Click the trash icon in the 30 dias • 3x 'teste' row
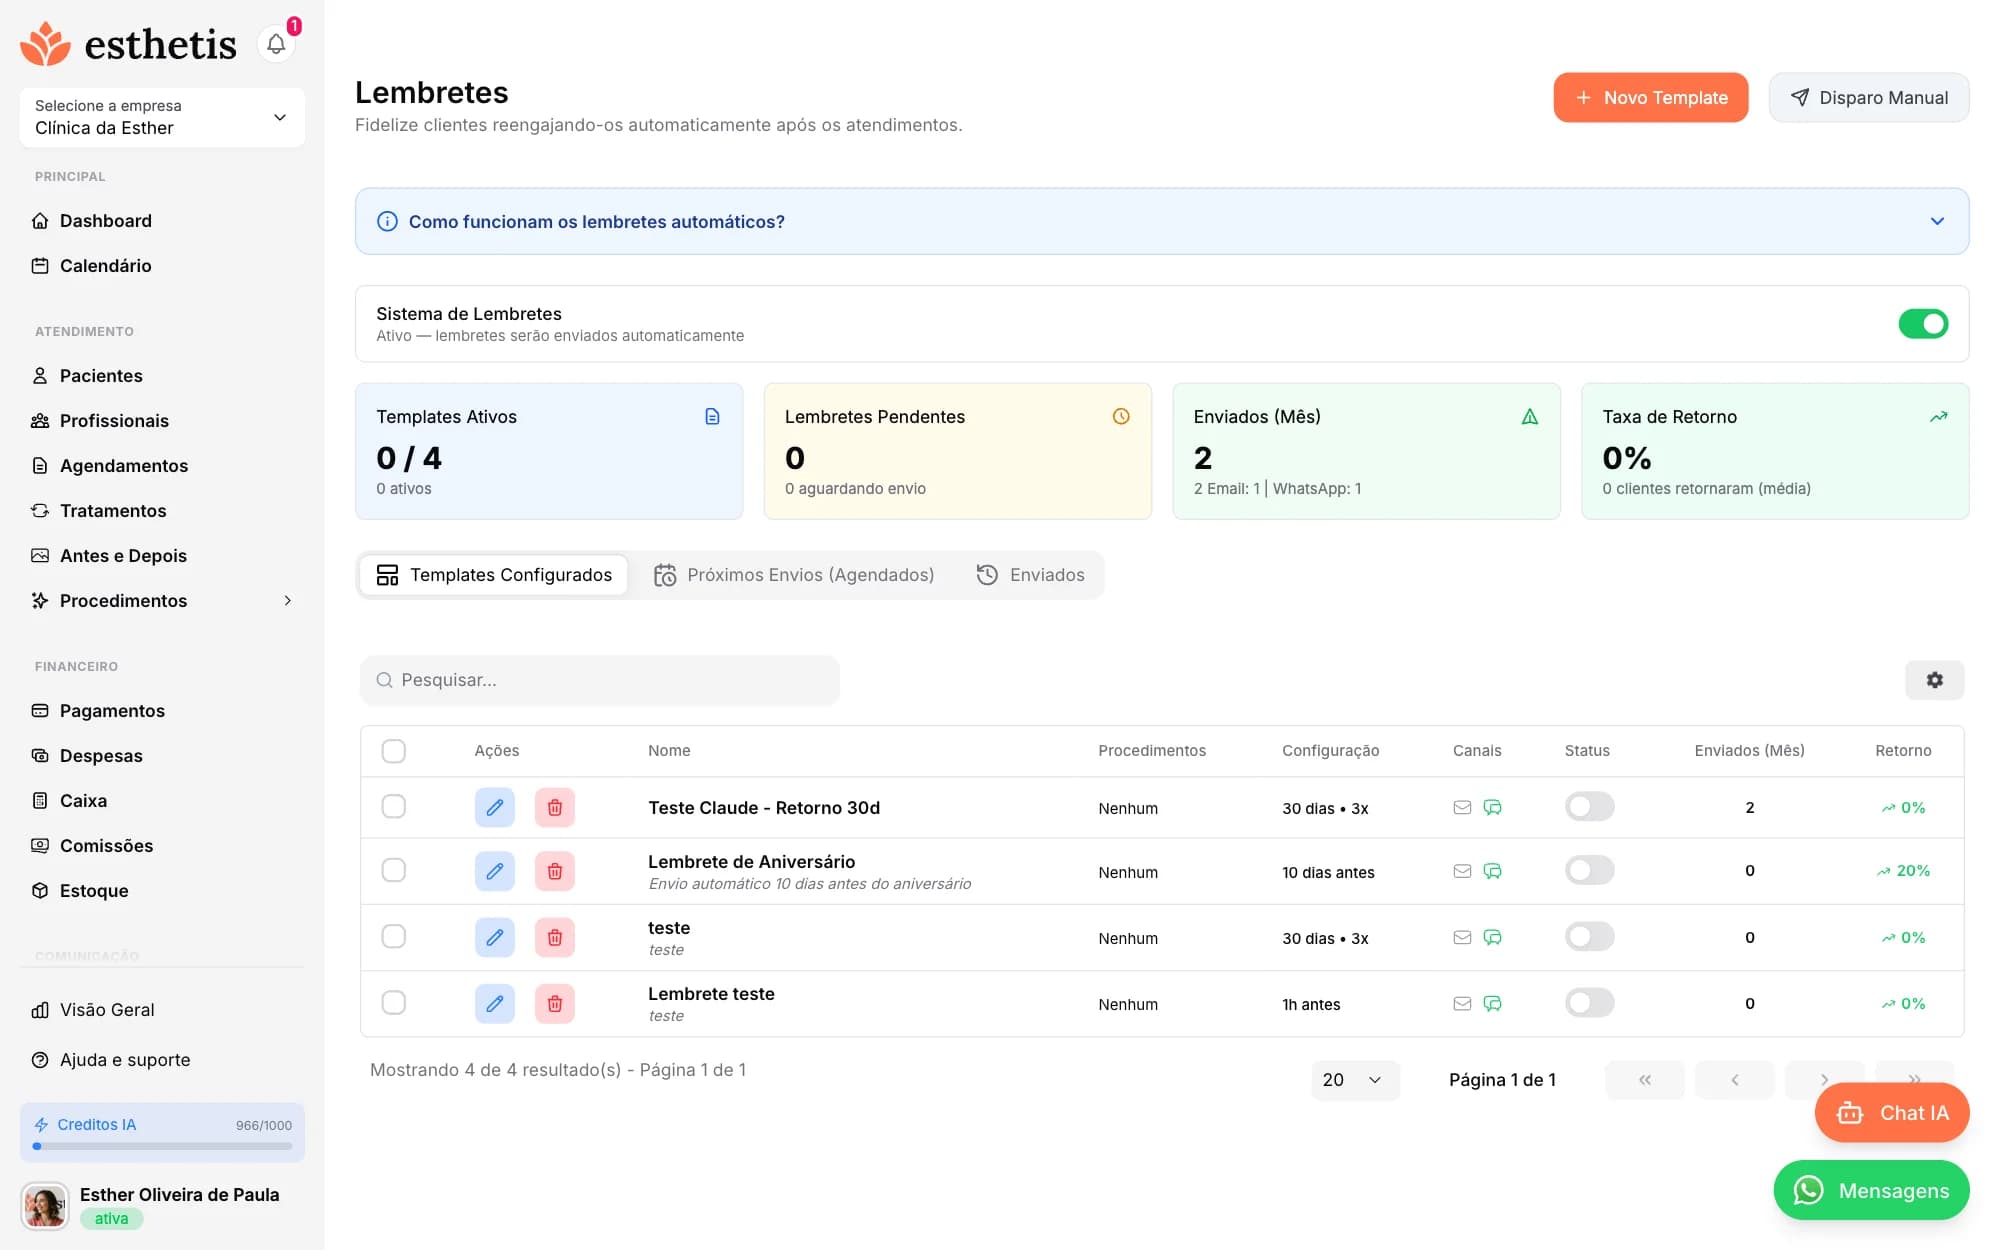Screen dimensions: 2000x1250 (x=554, y=937)
